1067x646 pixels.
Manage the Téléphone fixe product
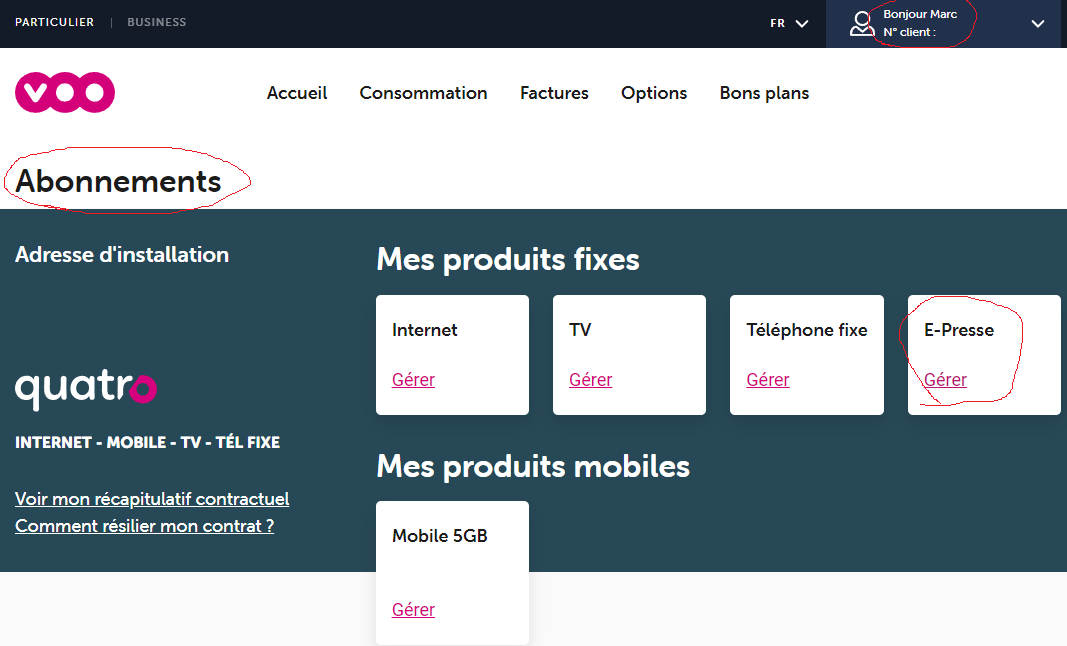point(767,380)
